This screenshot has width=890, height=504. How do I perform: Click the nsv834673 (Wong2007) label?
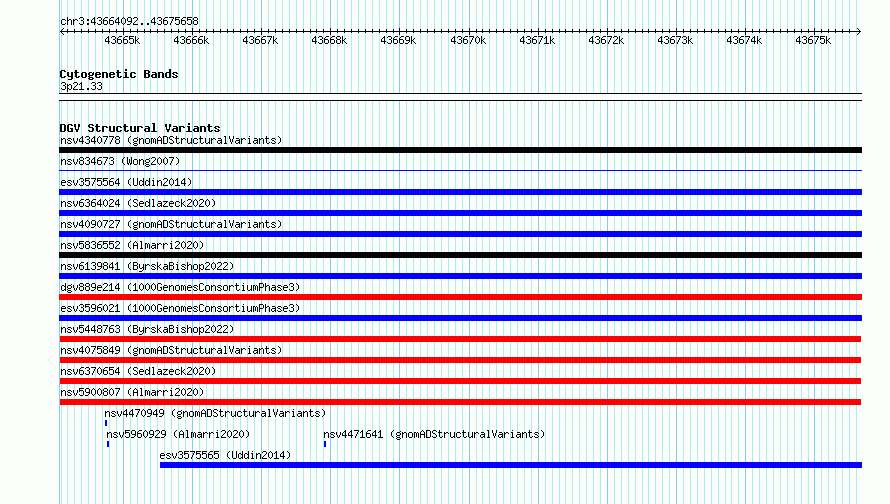point(120,161)
